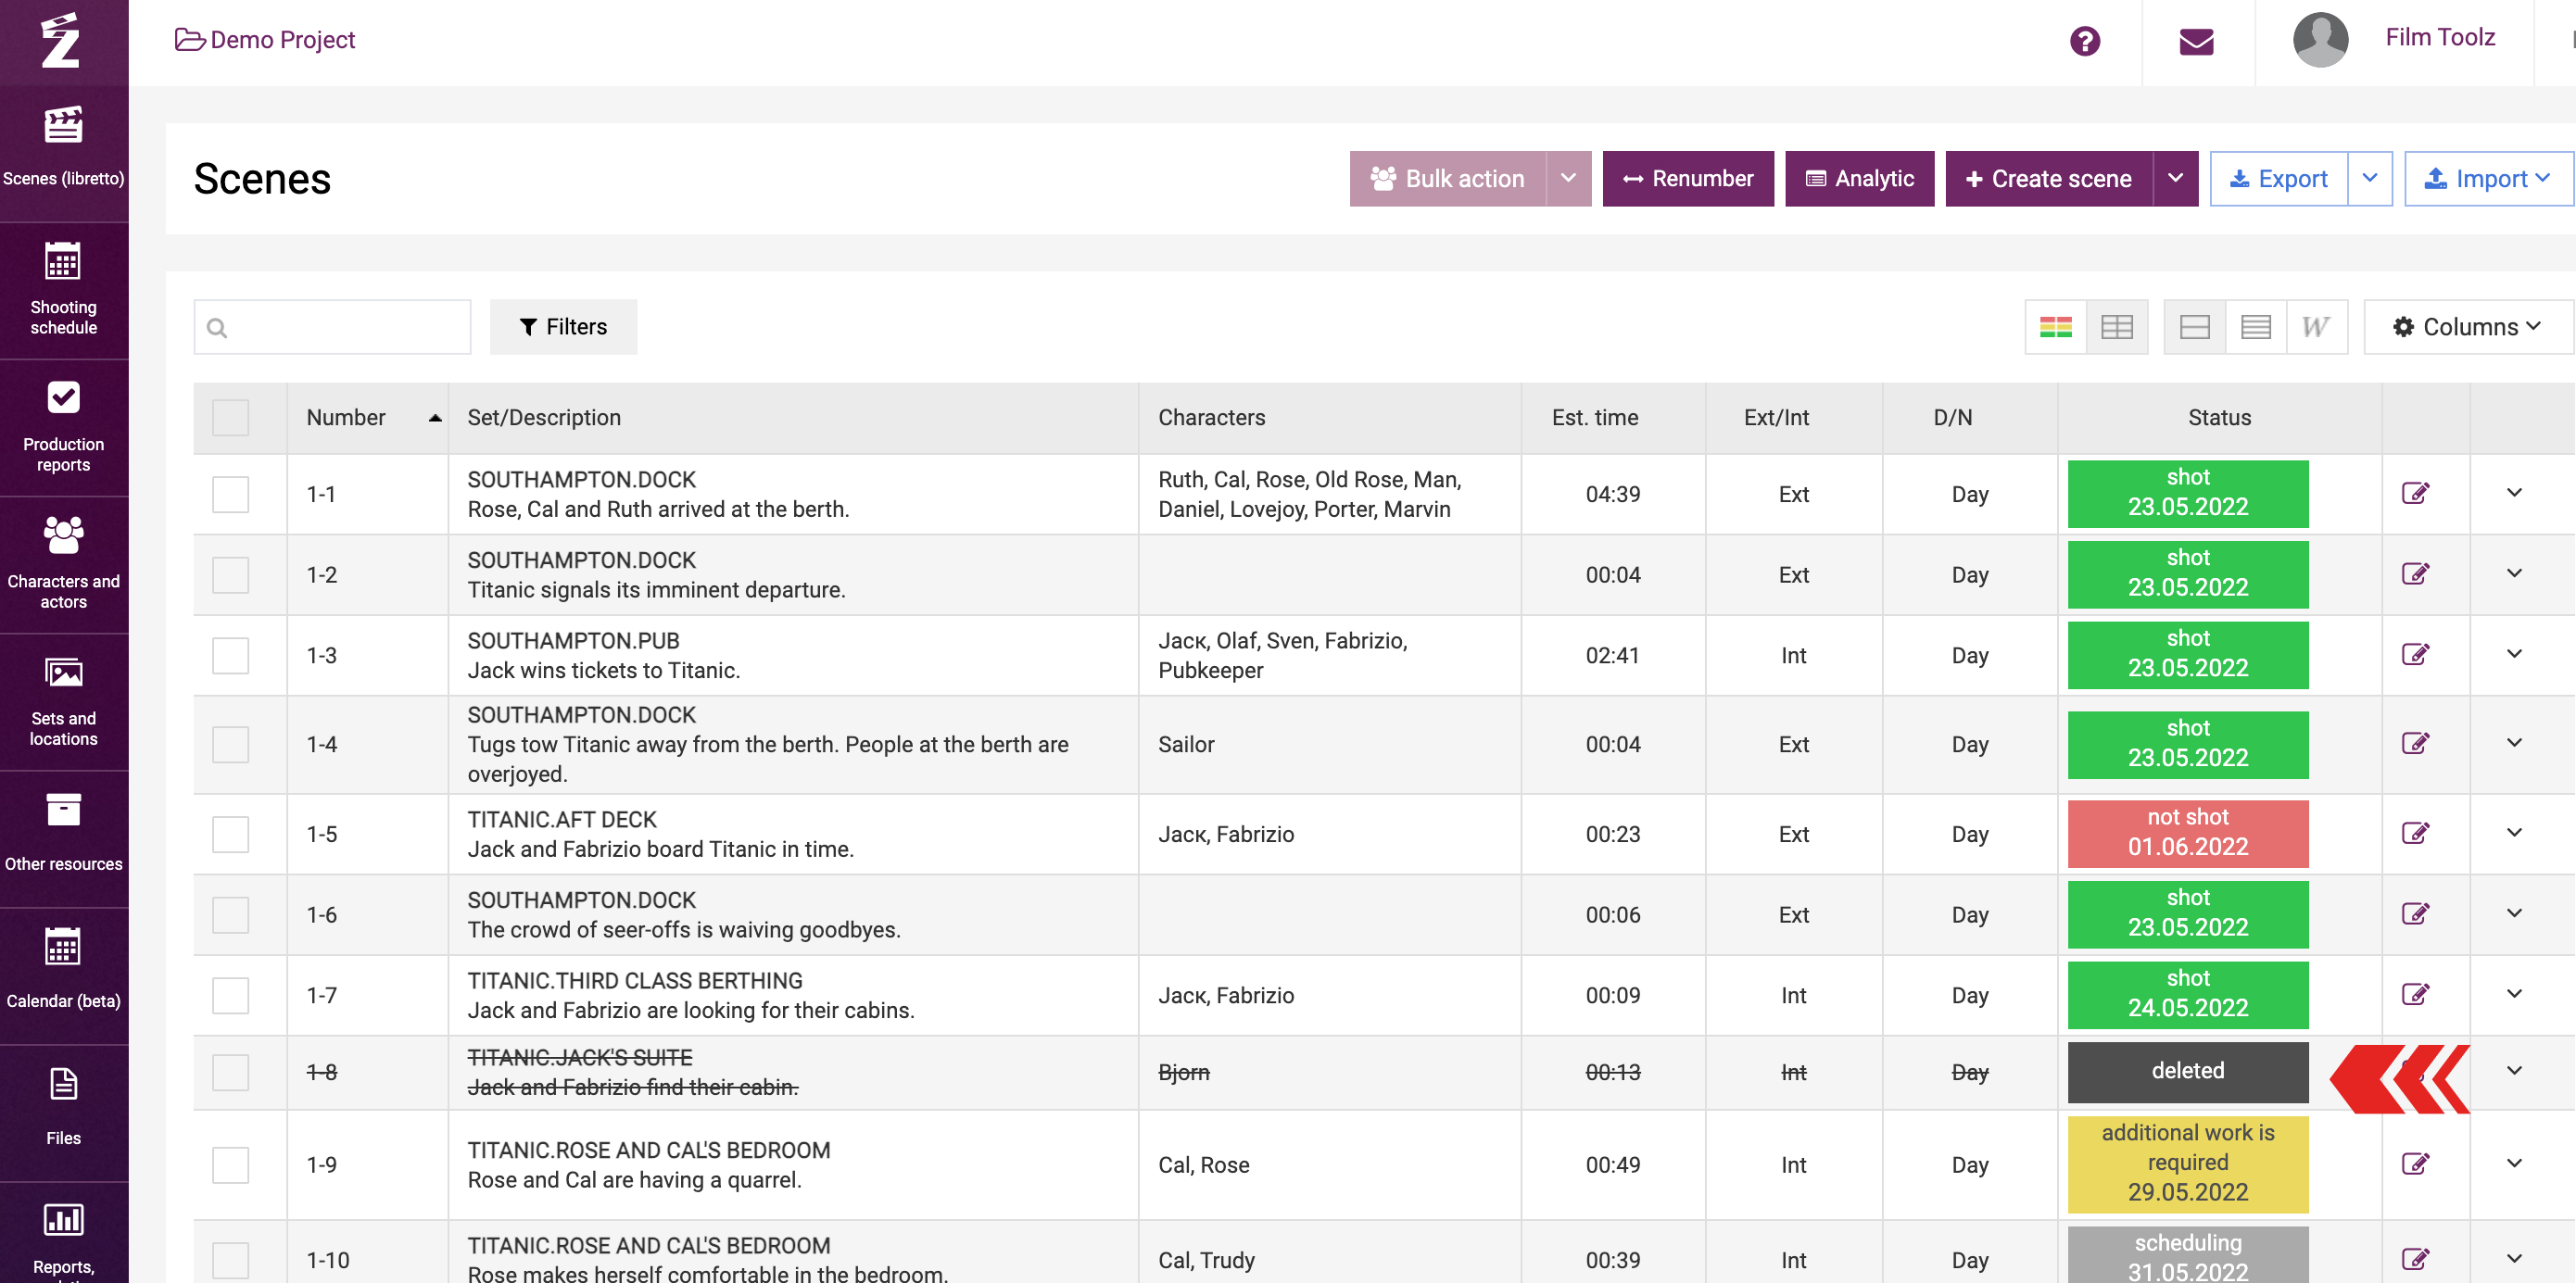The height and width of the screenshot is (1283, 2576).
Task: Tick the checkbox for scene 1-1
Action: (230, 494)
